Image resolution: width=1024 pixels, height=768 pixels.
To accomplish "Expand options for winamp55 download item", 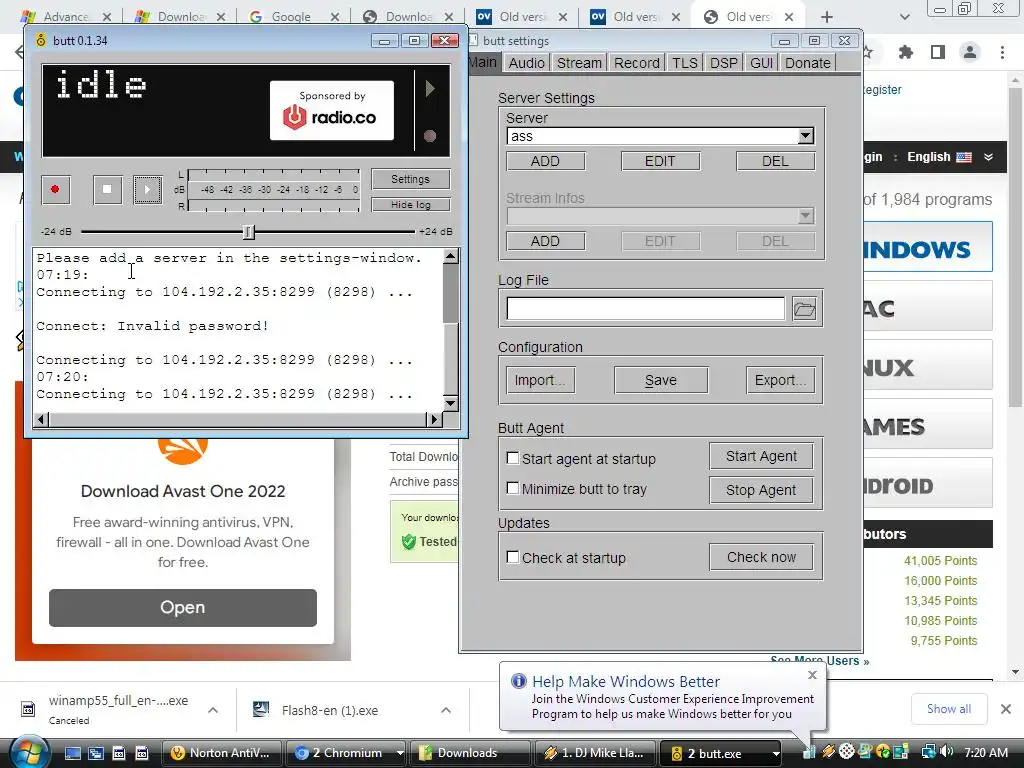I will (213, 710).
